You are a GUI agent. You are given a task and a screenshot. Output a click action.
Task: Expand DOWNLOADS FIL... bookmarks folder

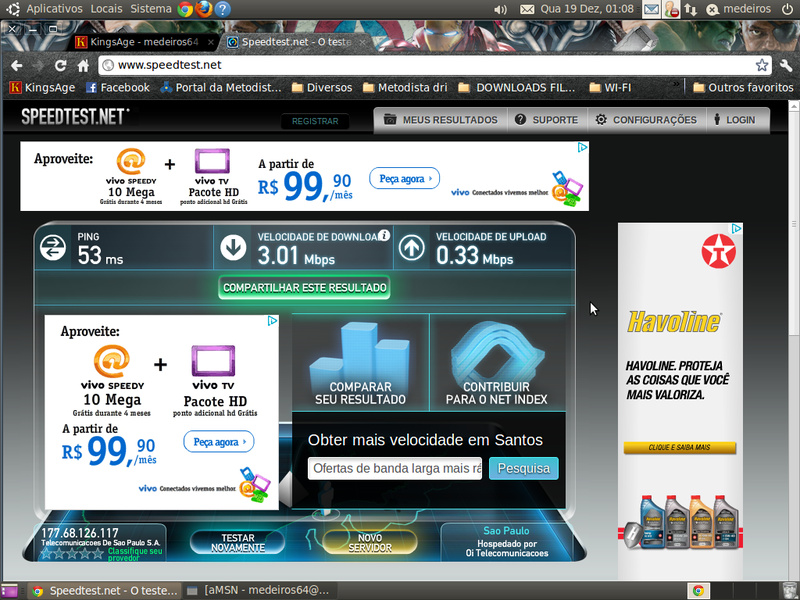[x=517, y=88]
